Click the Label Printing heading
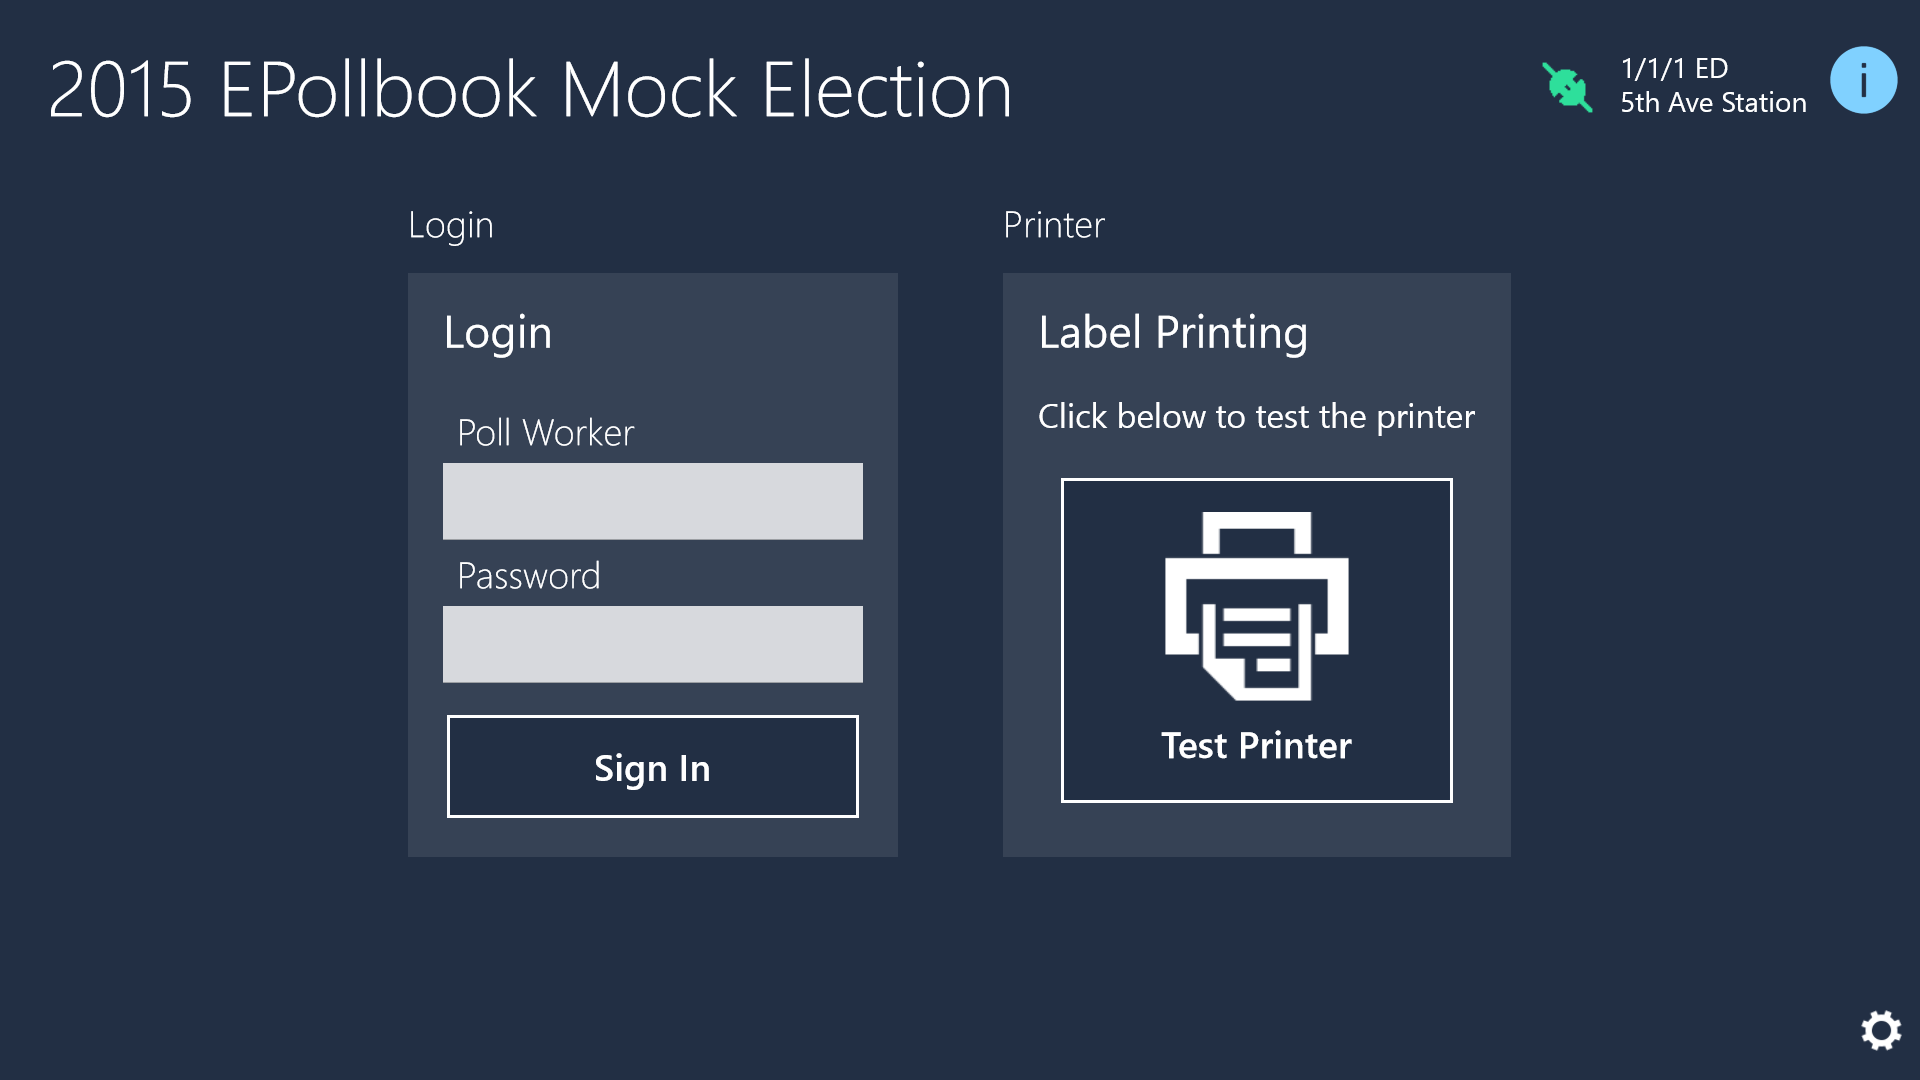1920x1080 pixels. pyautogui.click(x=1173, y=333)
